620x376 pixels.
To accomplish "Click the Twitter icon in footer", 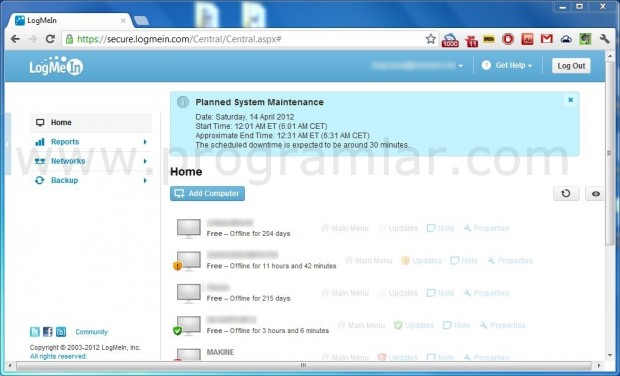I will click(x=35, y=332).
